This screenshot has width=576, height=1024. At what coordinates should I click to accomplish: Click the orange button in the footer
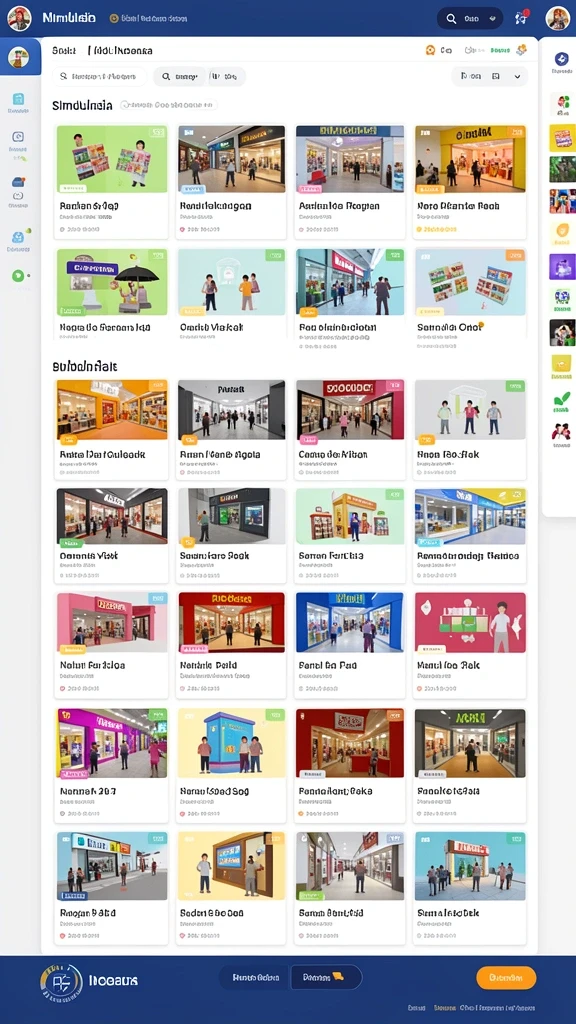point(506,978)
